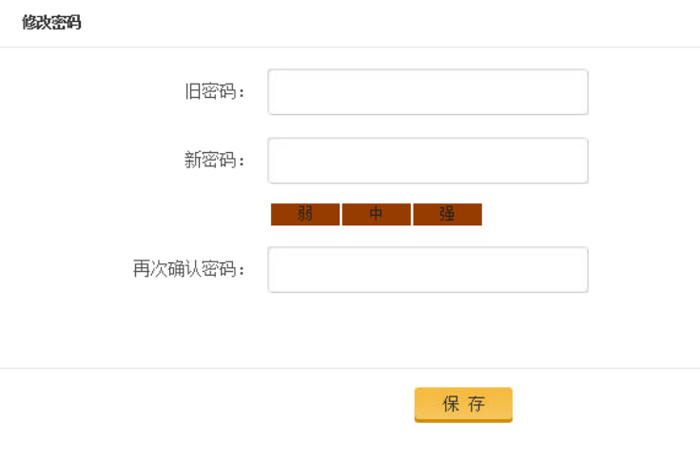700x463 pixels.
Task: Click the 弱 password strength block
Action: tap(305, 214)
